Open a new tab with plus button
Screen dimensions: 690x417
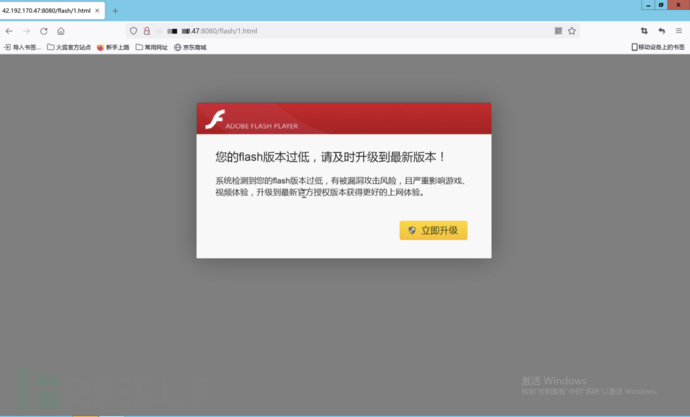pos(115,11)
